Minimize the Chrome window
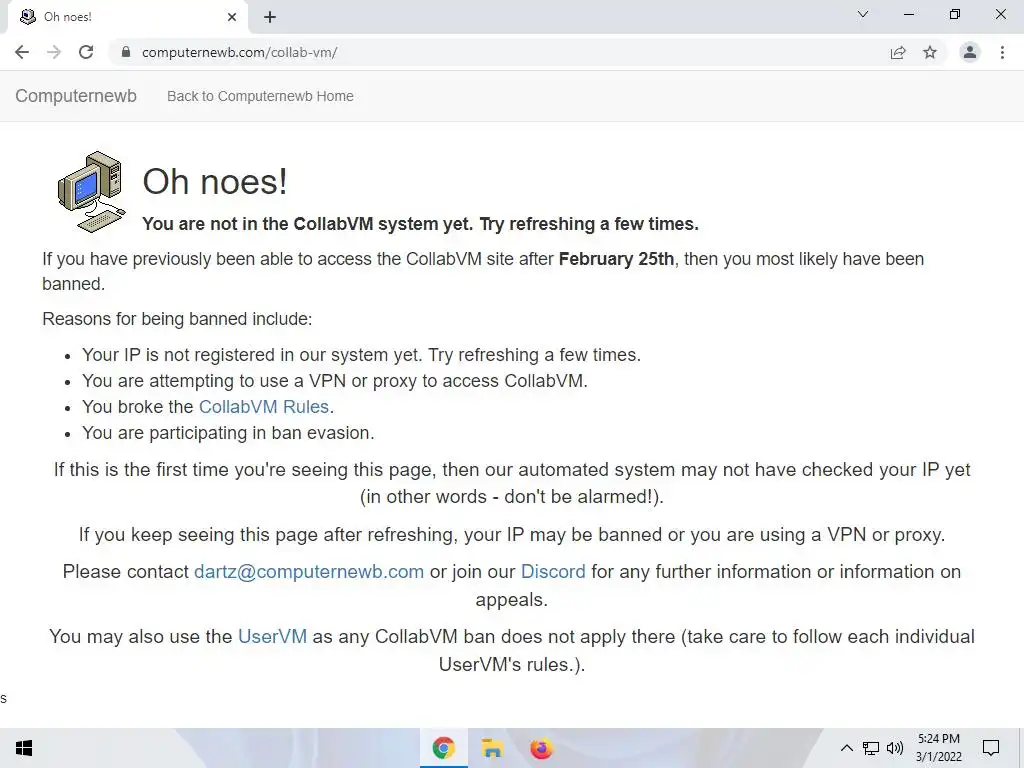Screen dimensions: 1024x768 click(x=908, y=14)
